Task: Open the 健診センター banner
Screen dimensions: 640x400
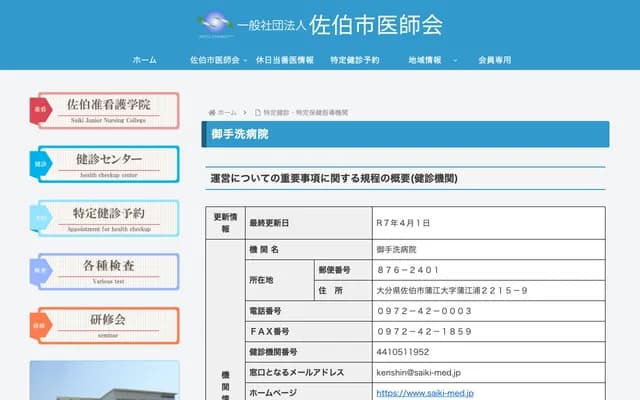Action: (109, 164)
